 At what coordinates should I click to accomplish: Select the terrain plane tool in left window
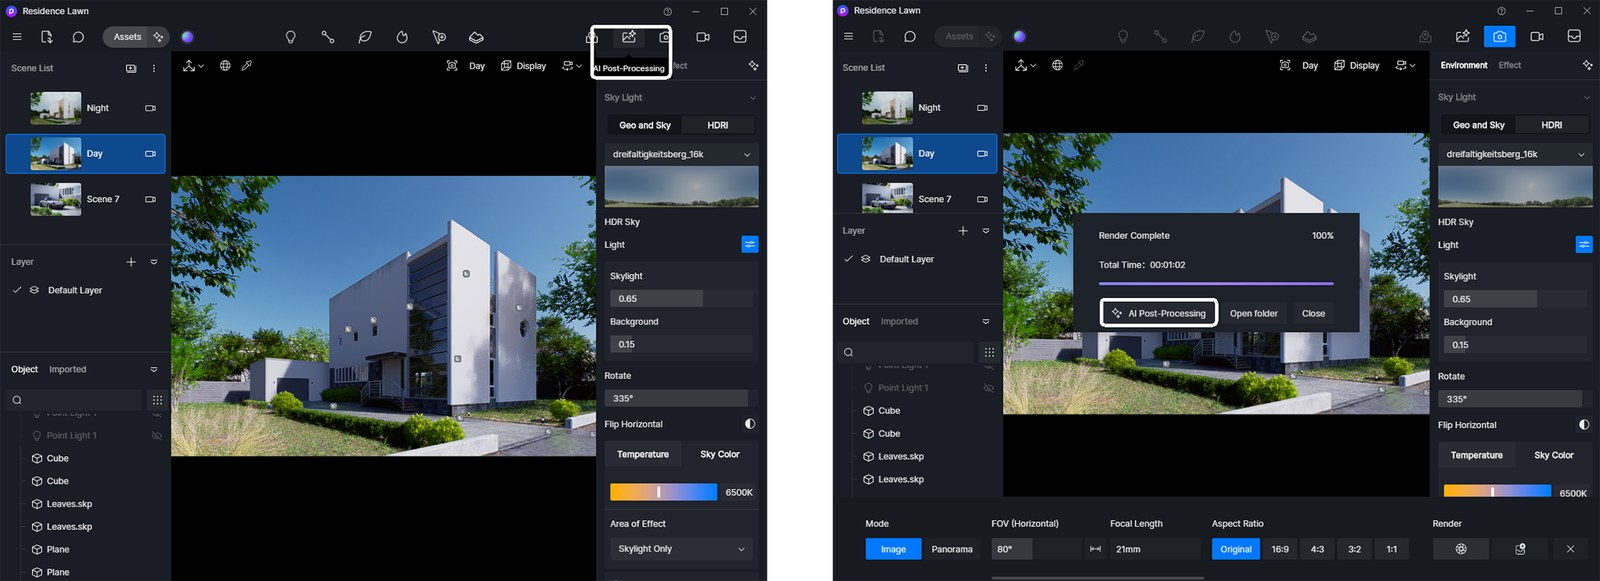[476, 37]
